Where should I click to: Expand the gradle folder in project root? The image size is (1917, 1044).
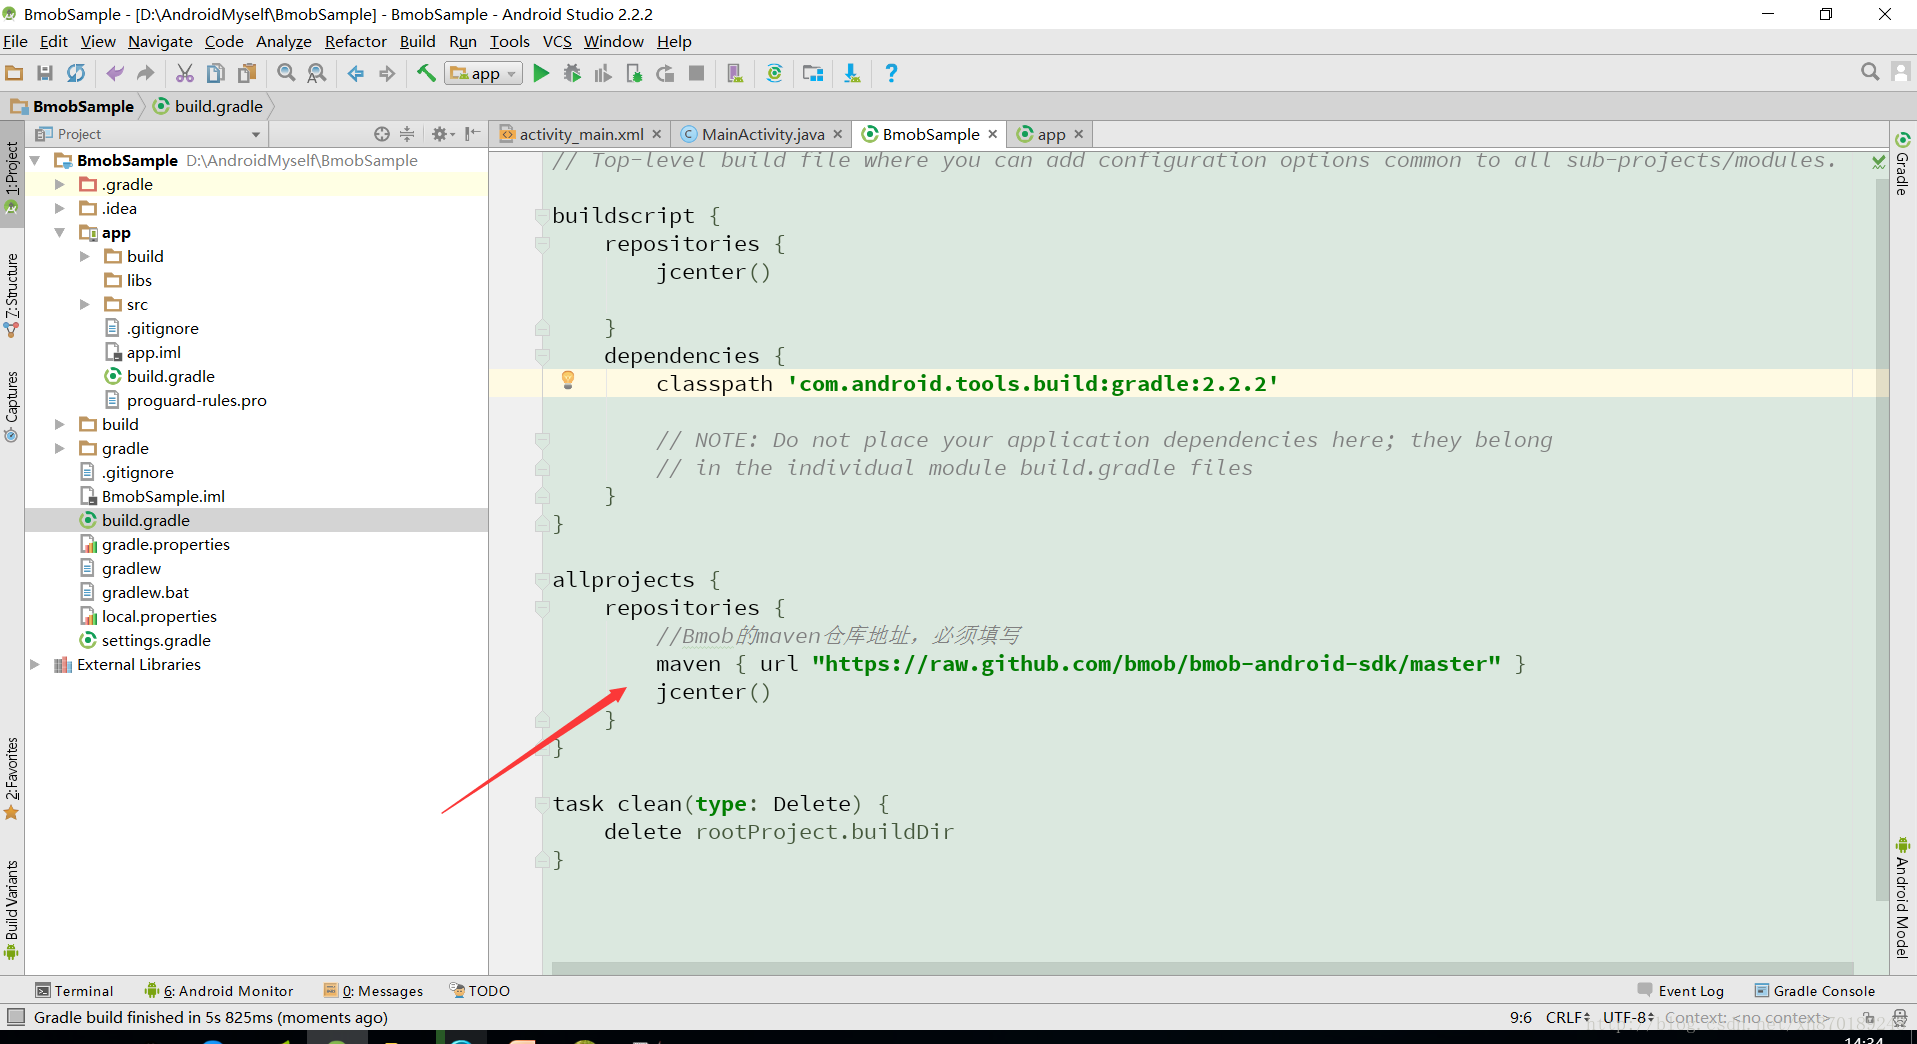pos(59,448)
